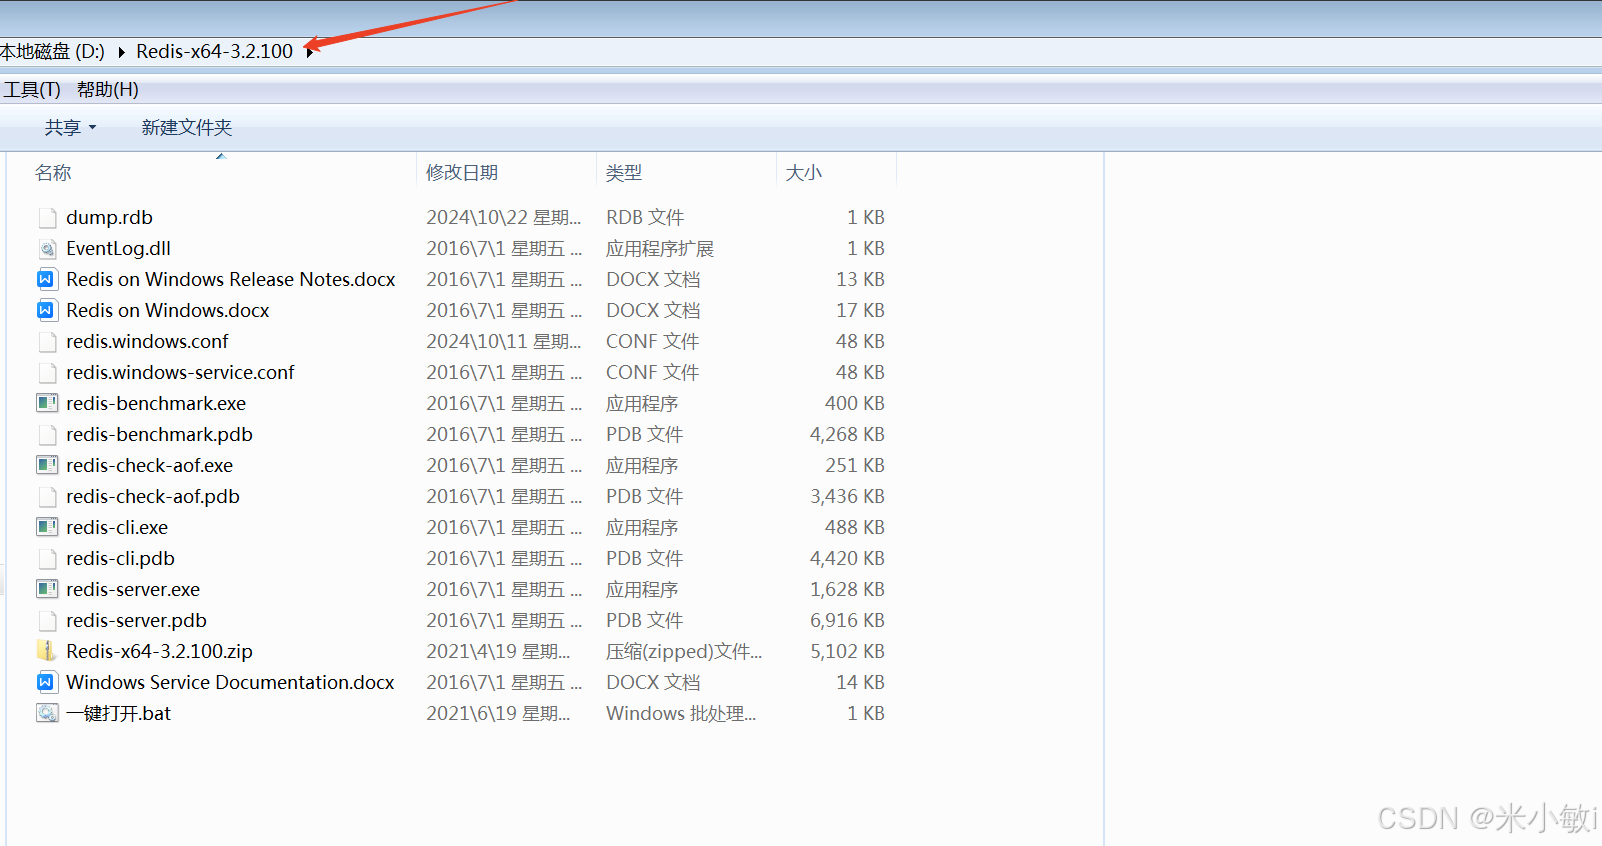1602x846 pixels.
Task: Click the 6,916 KB size cell
Action: 847,621
